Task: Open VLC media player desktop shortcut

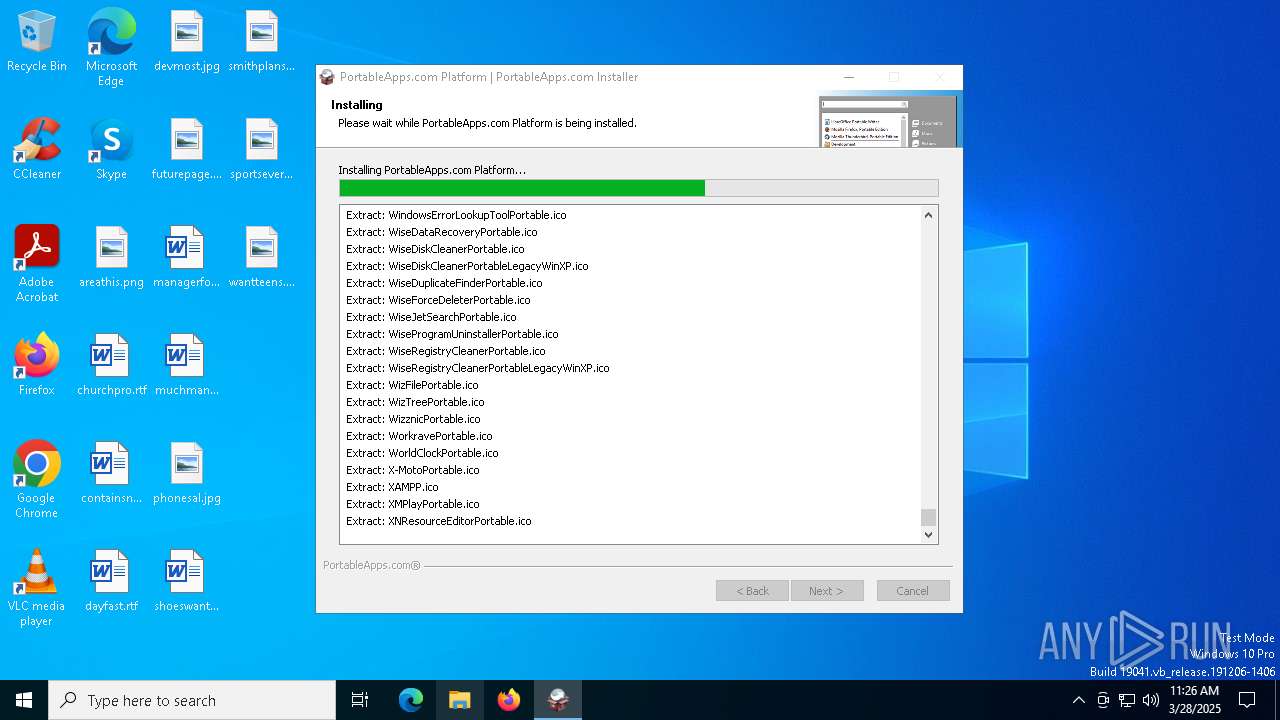Action: pos(37,588)
